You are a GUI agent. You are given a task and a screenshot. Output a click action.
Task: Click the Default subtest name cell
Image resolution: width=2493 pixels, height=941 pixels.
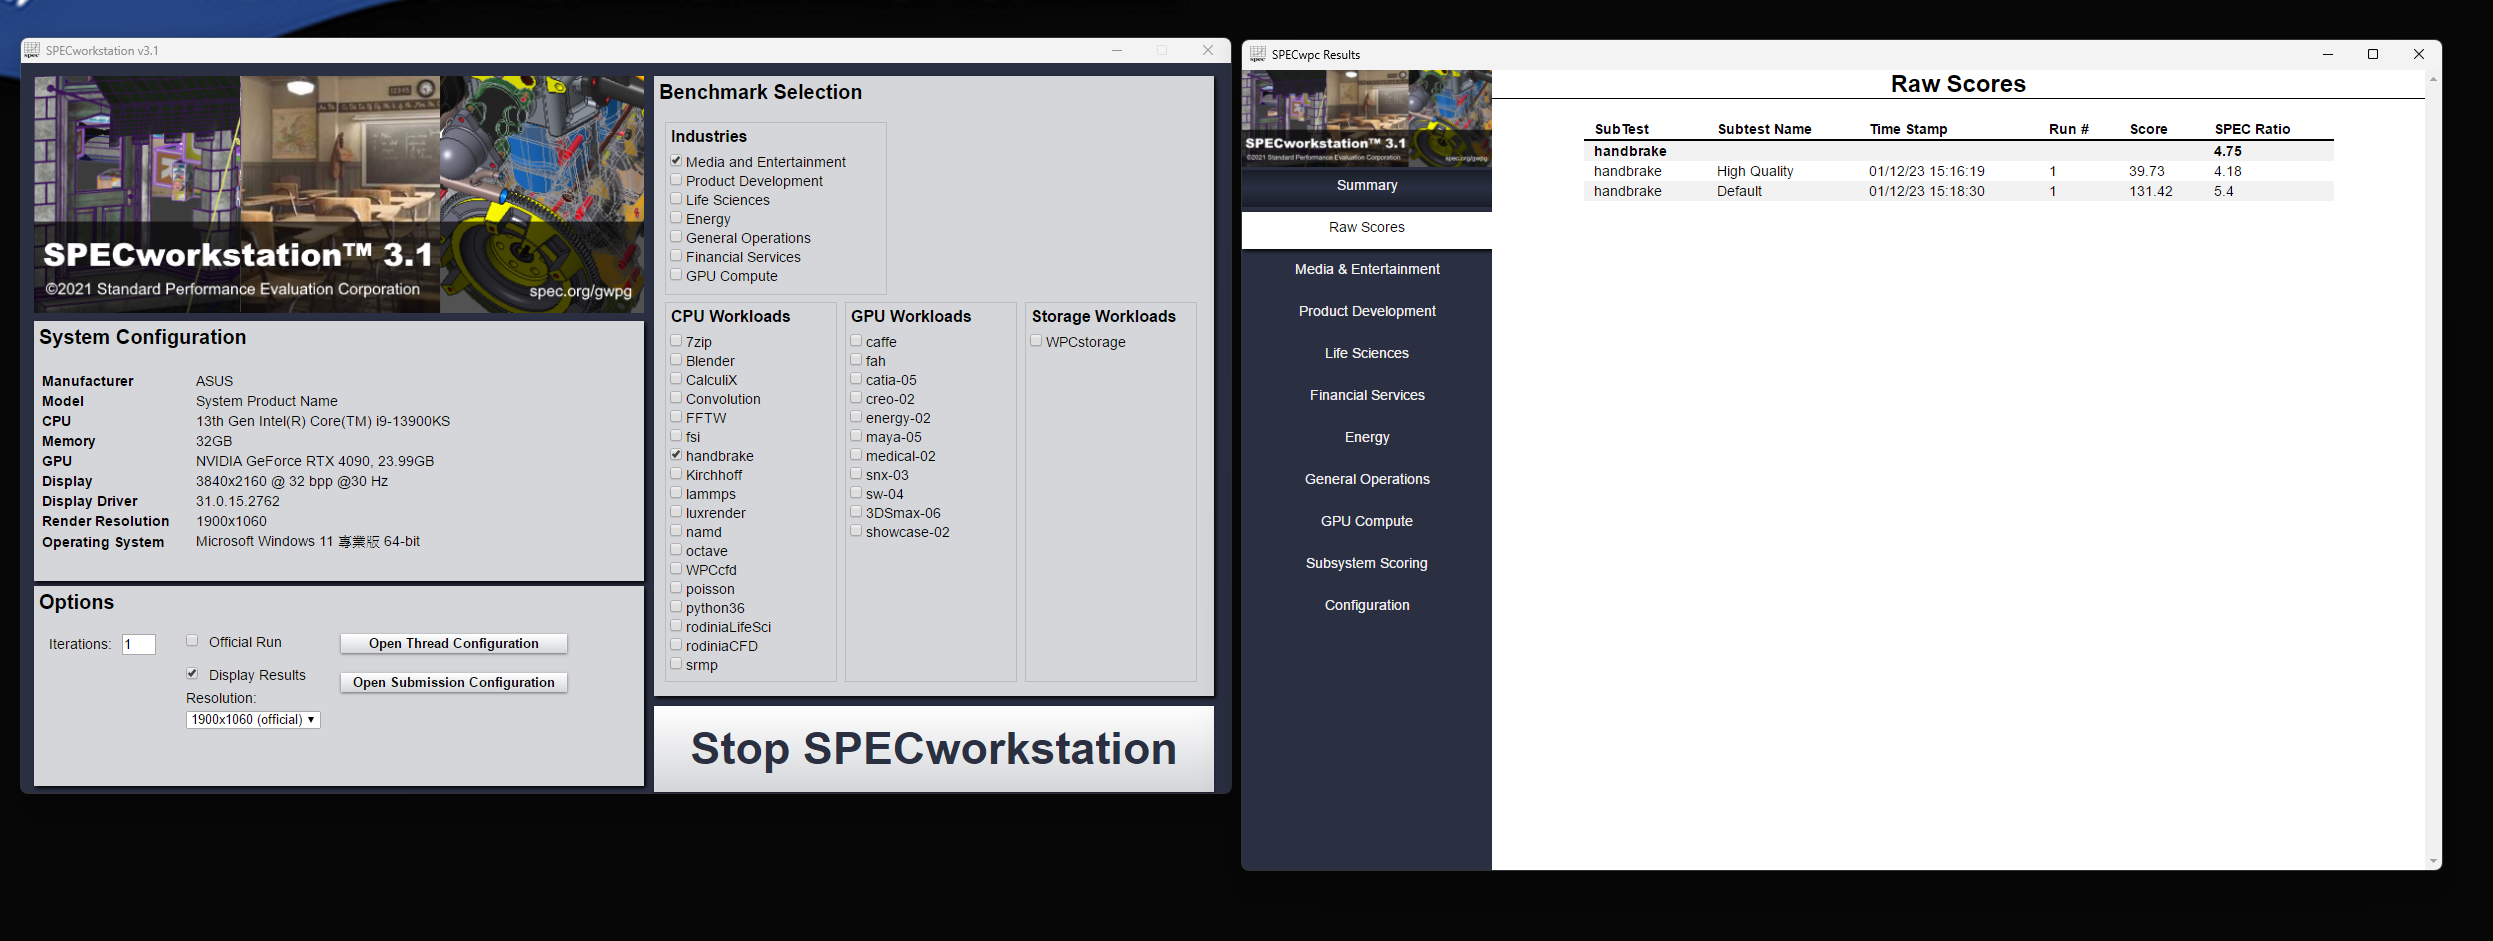[1739, 192]
